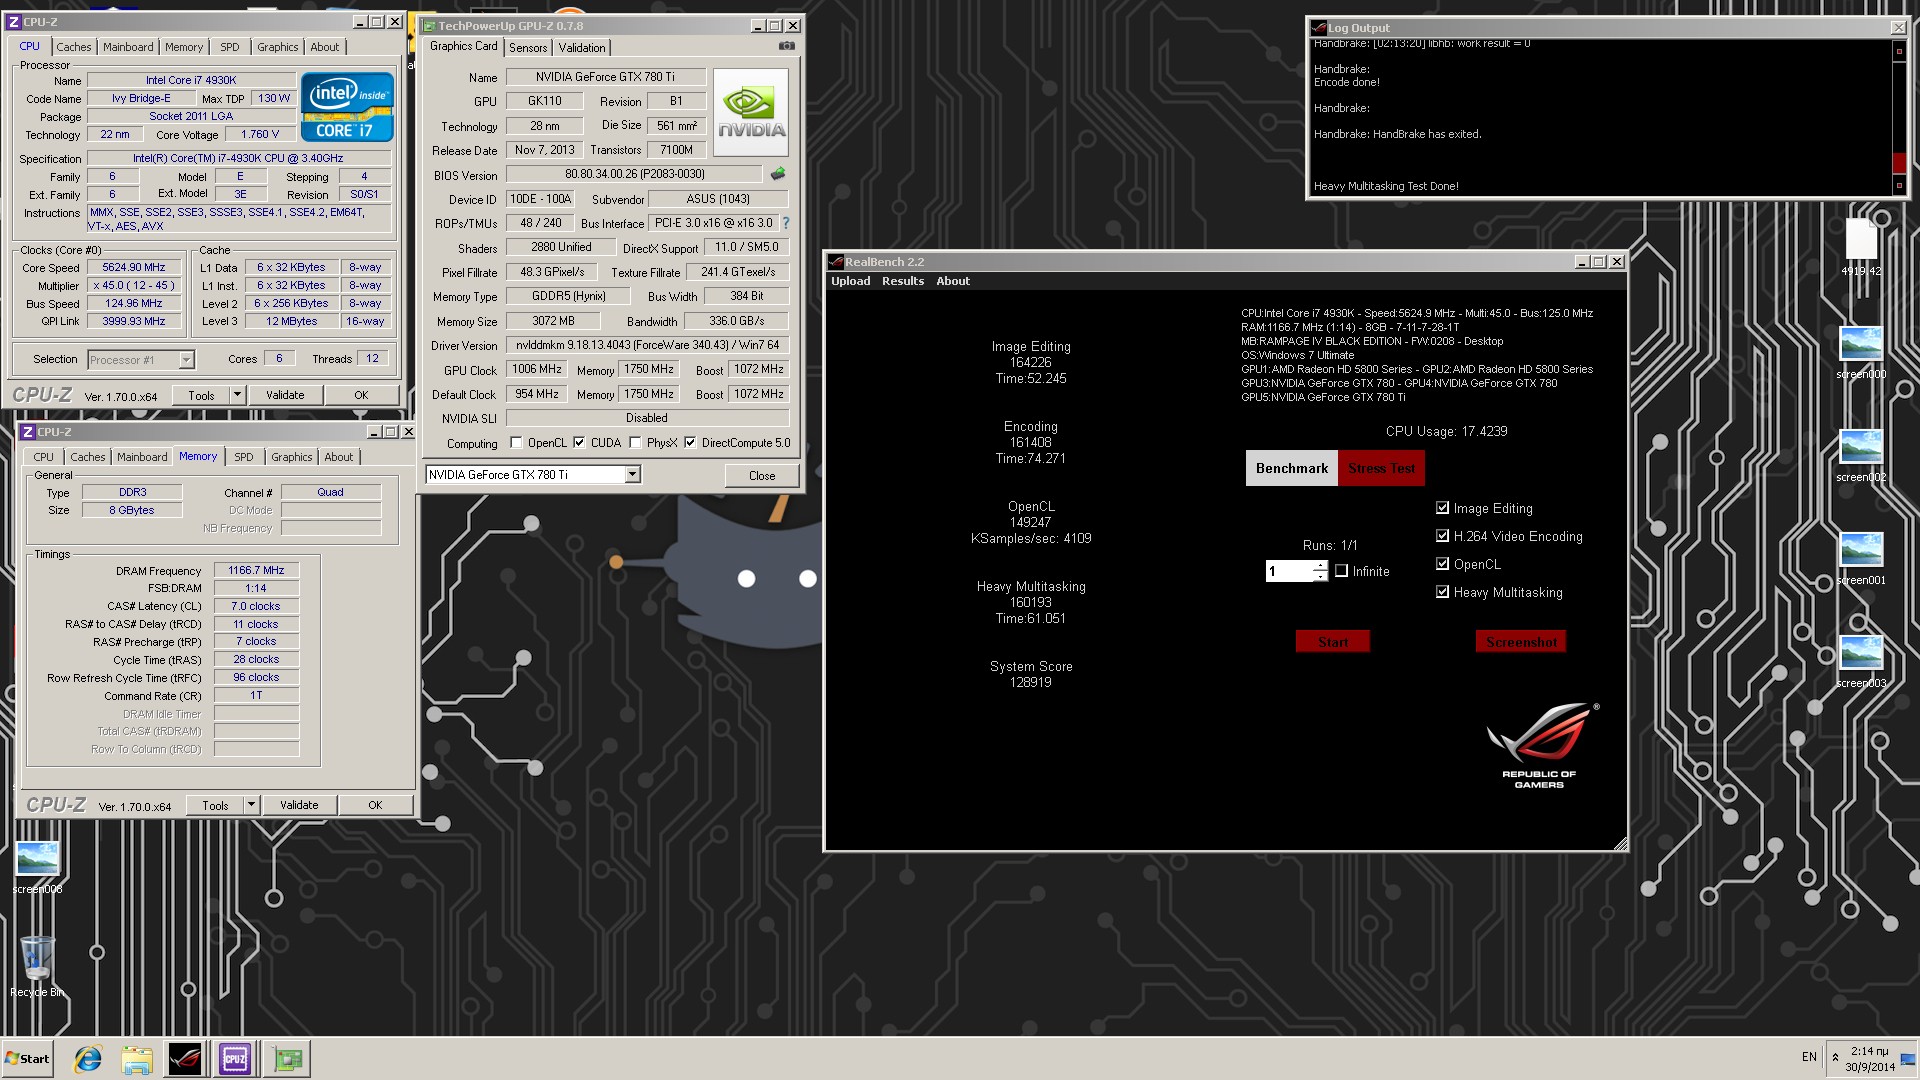Select the Stress Test mode button
Image resolution: width=1920 pixels, height=1080 pixels.
(1381, 468)
